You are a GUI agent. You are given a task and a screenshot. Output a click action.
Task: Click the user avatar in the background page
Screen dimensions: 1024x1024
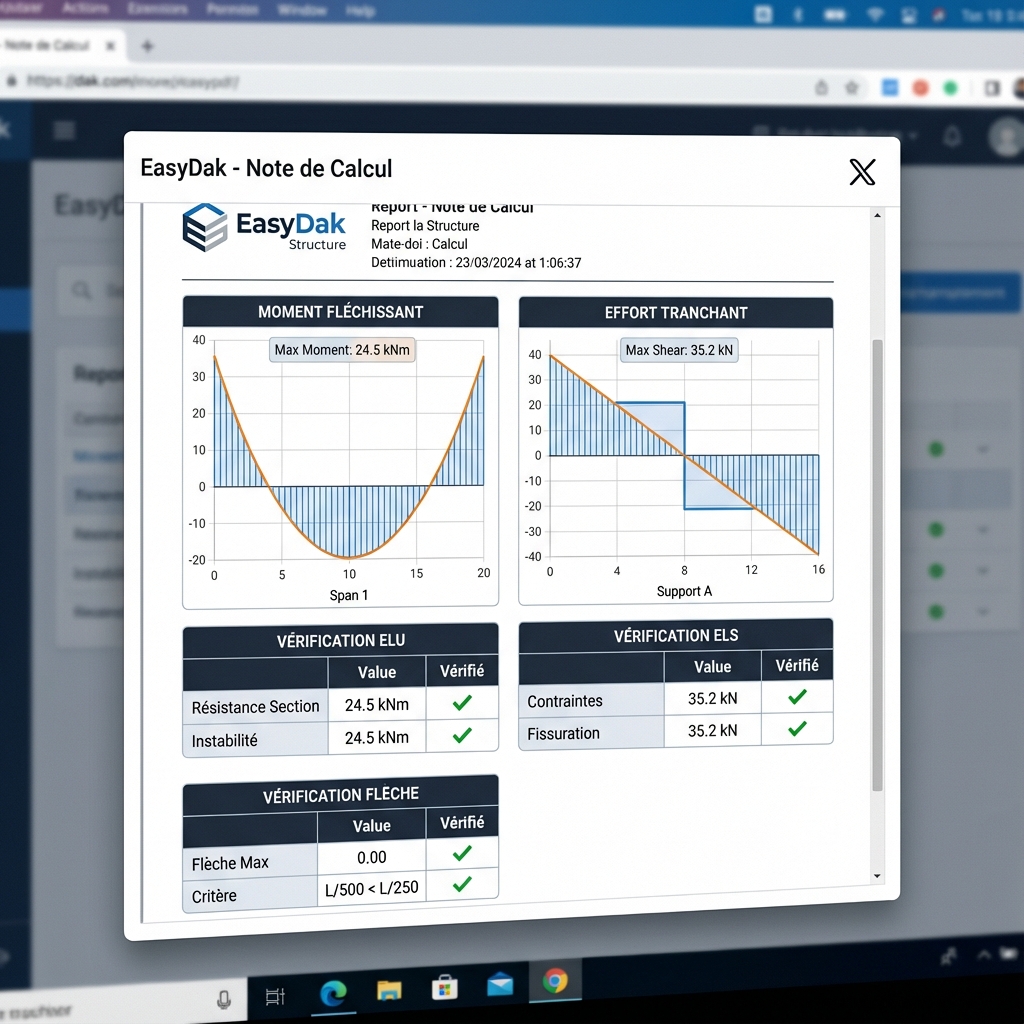click(x=1006, y=137)
